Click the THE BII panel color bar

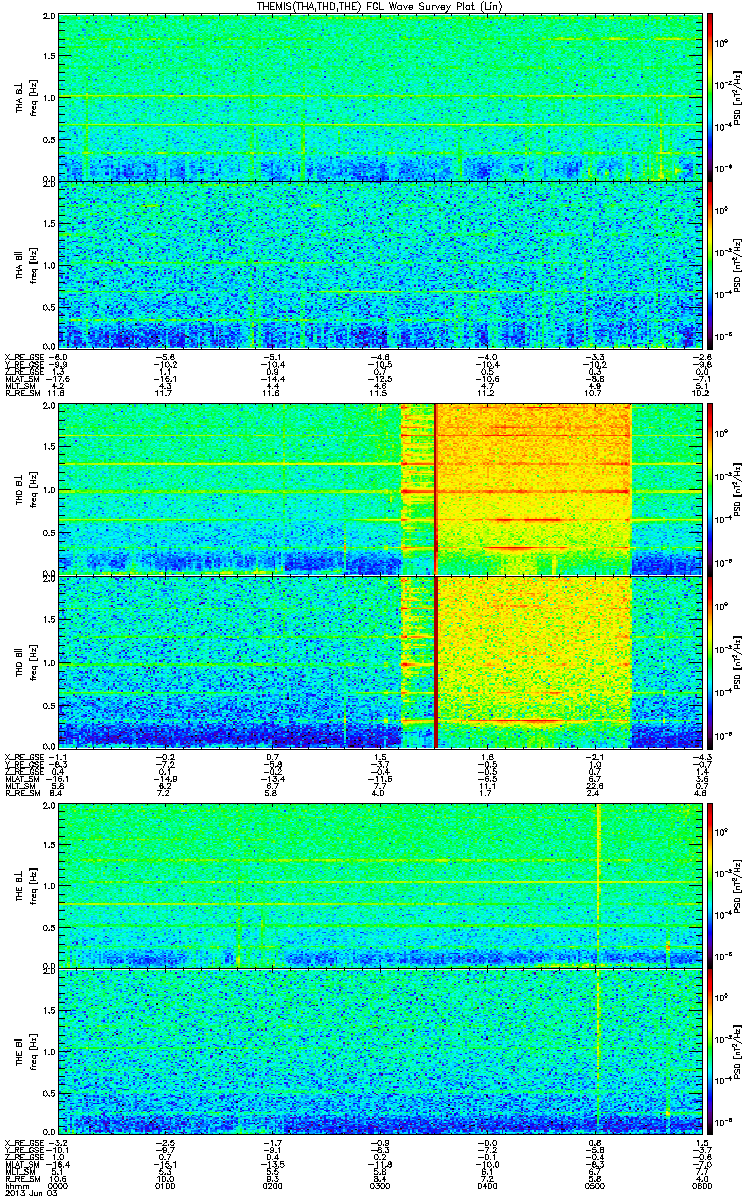click(710, 1052)
